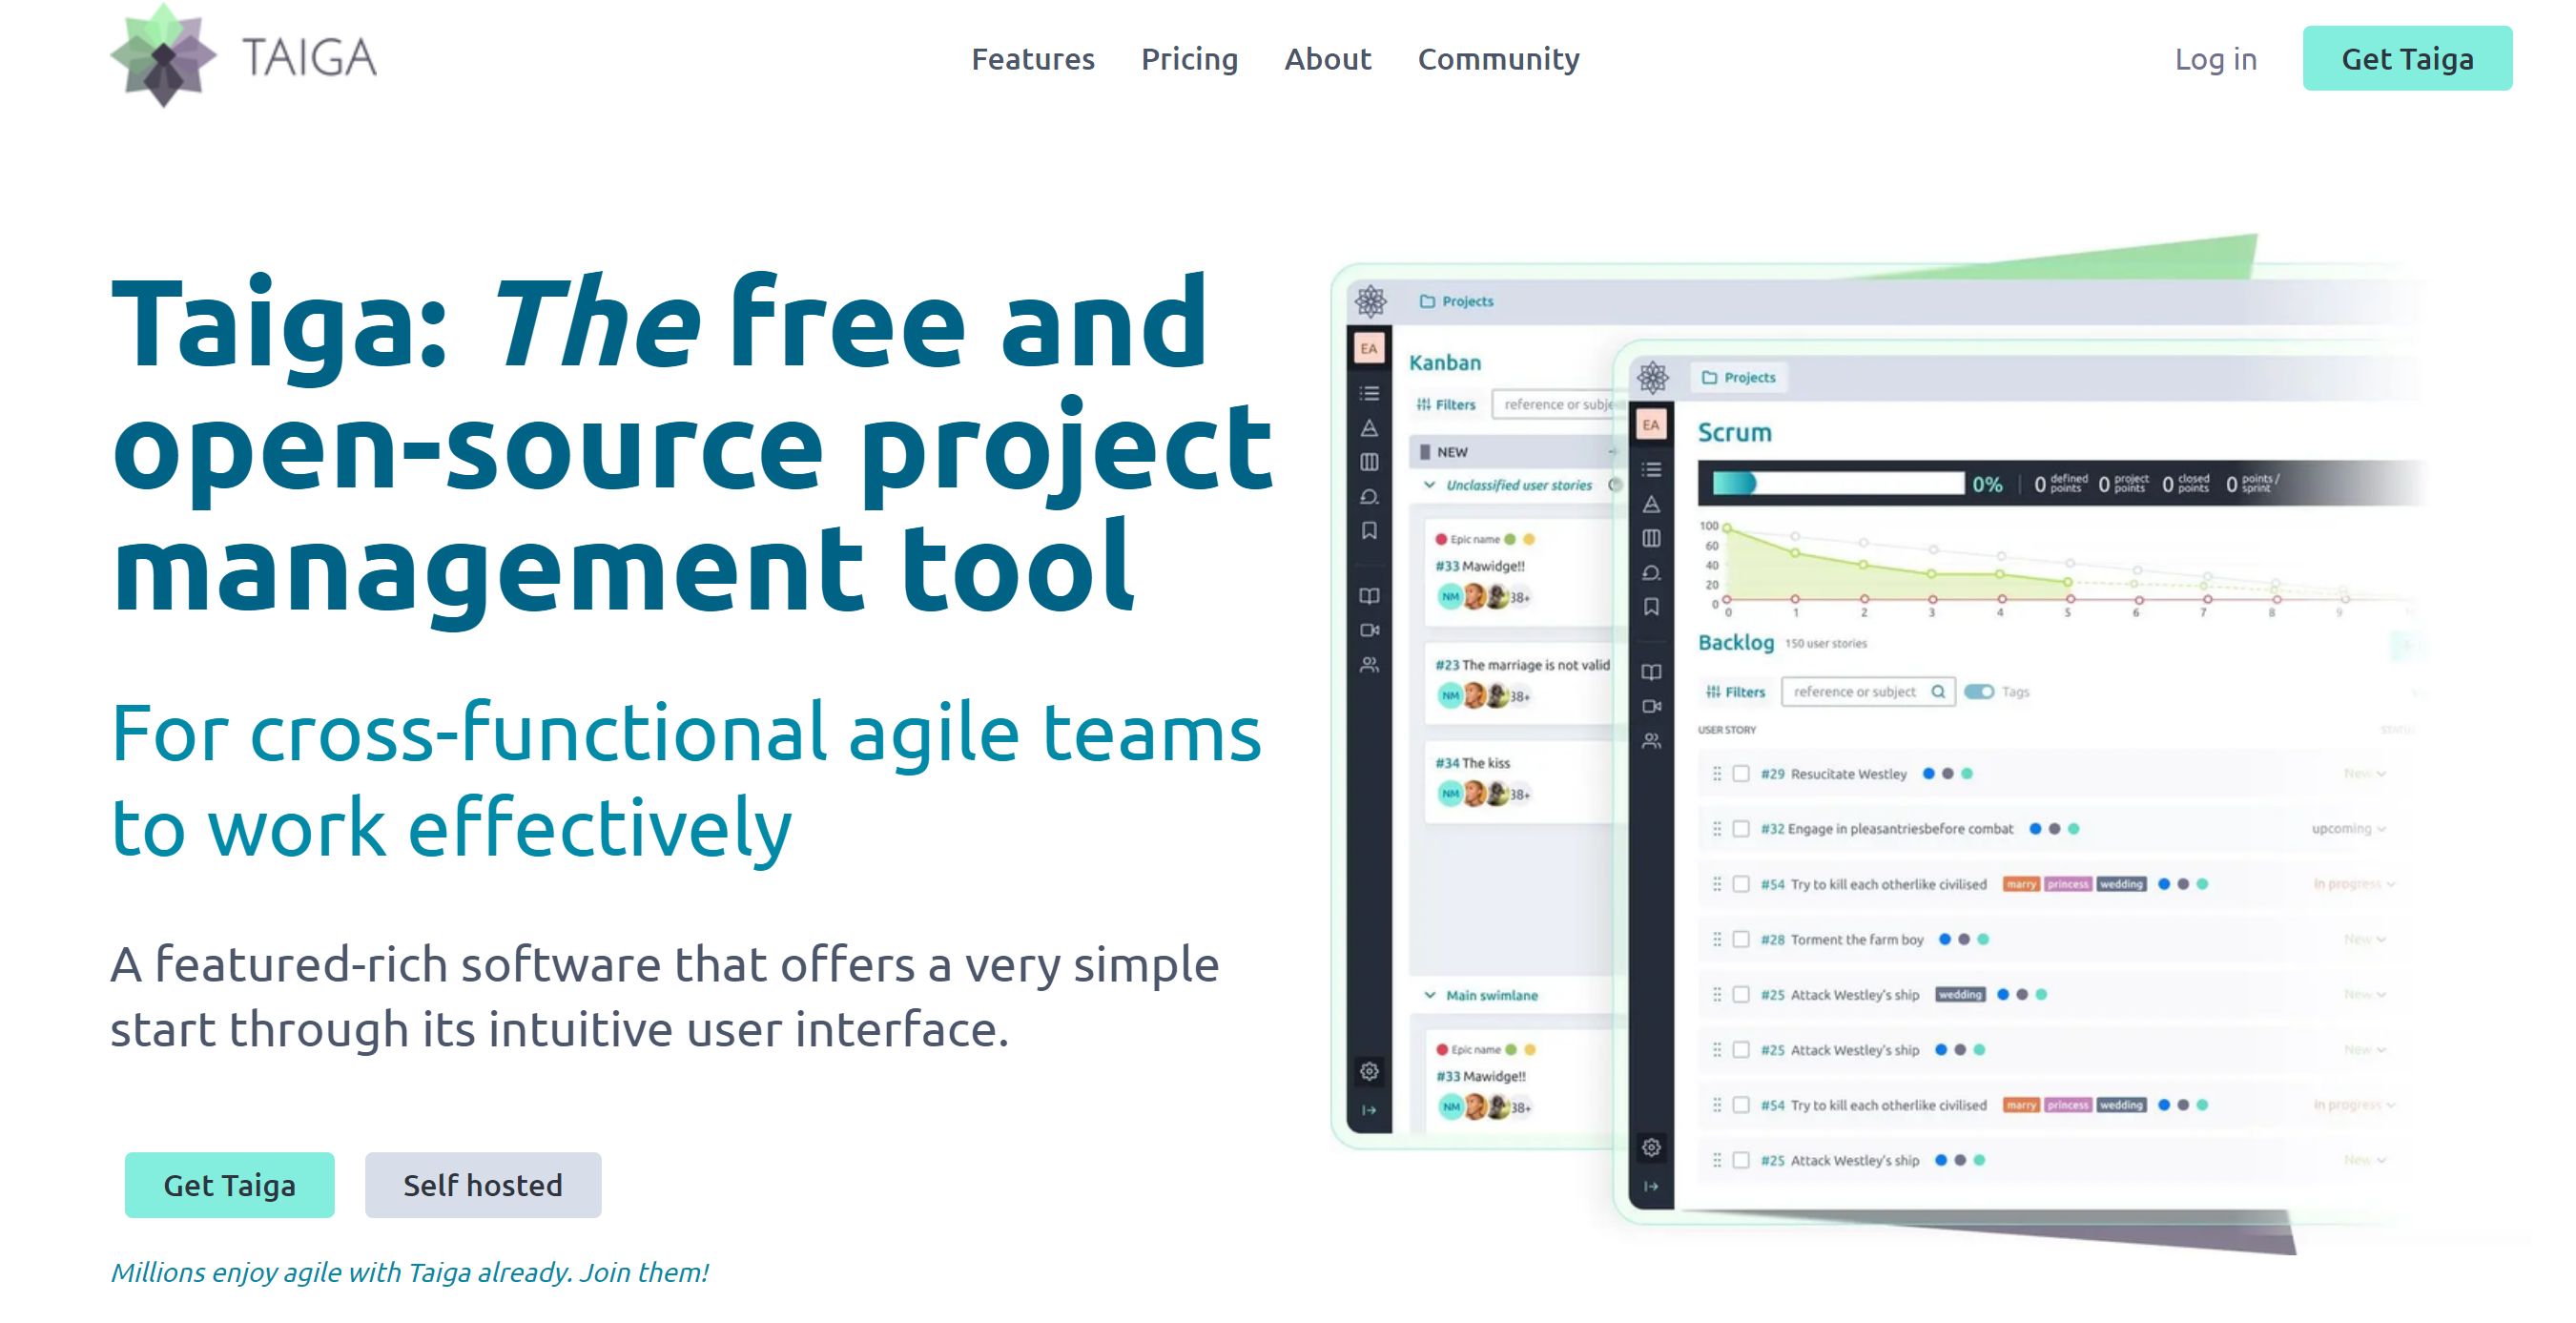Click the Kanban columns icon in Scrum sidebar

click(x=1651, y=538)
